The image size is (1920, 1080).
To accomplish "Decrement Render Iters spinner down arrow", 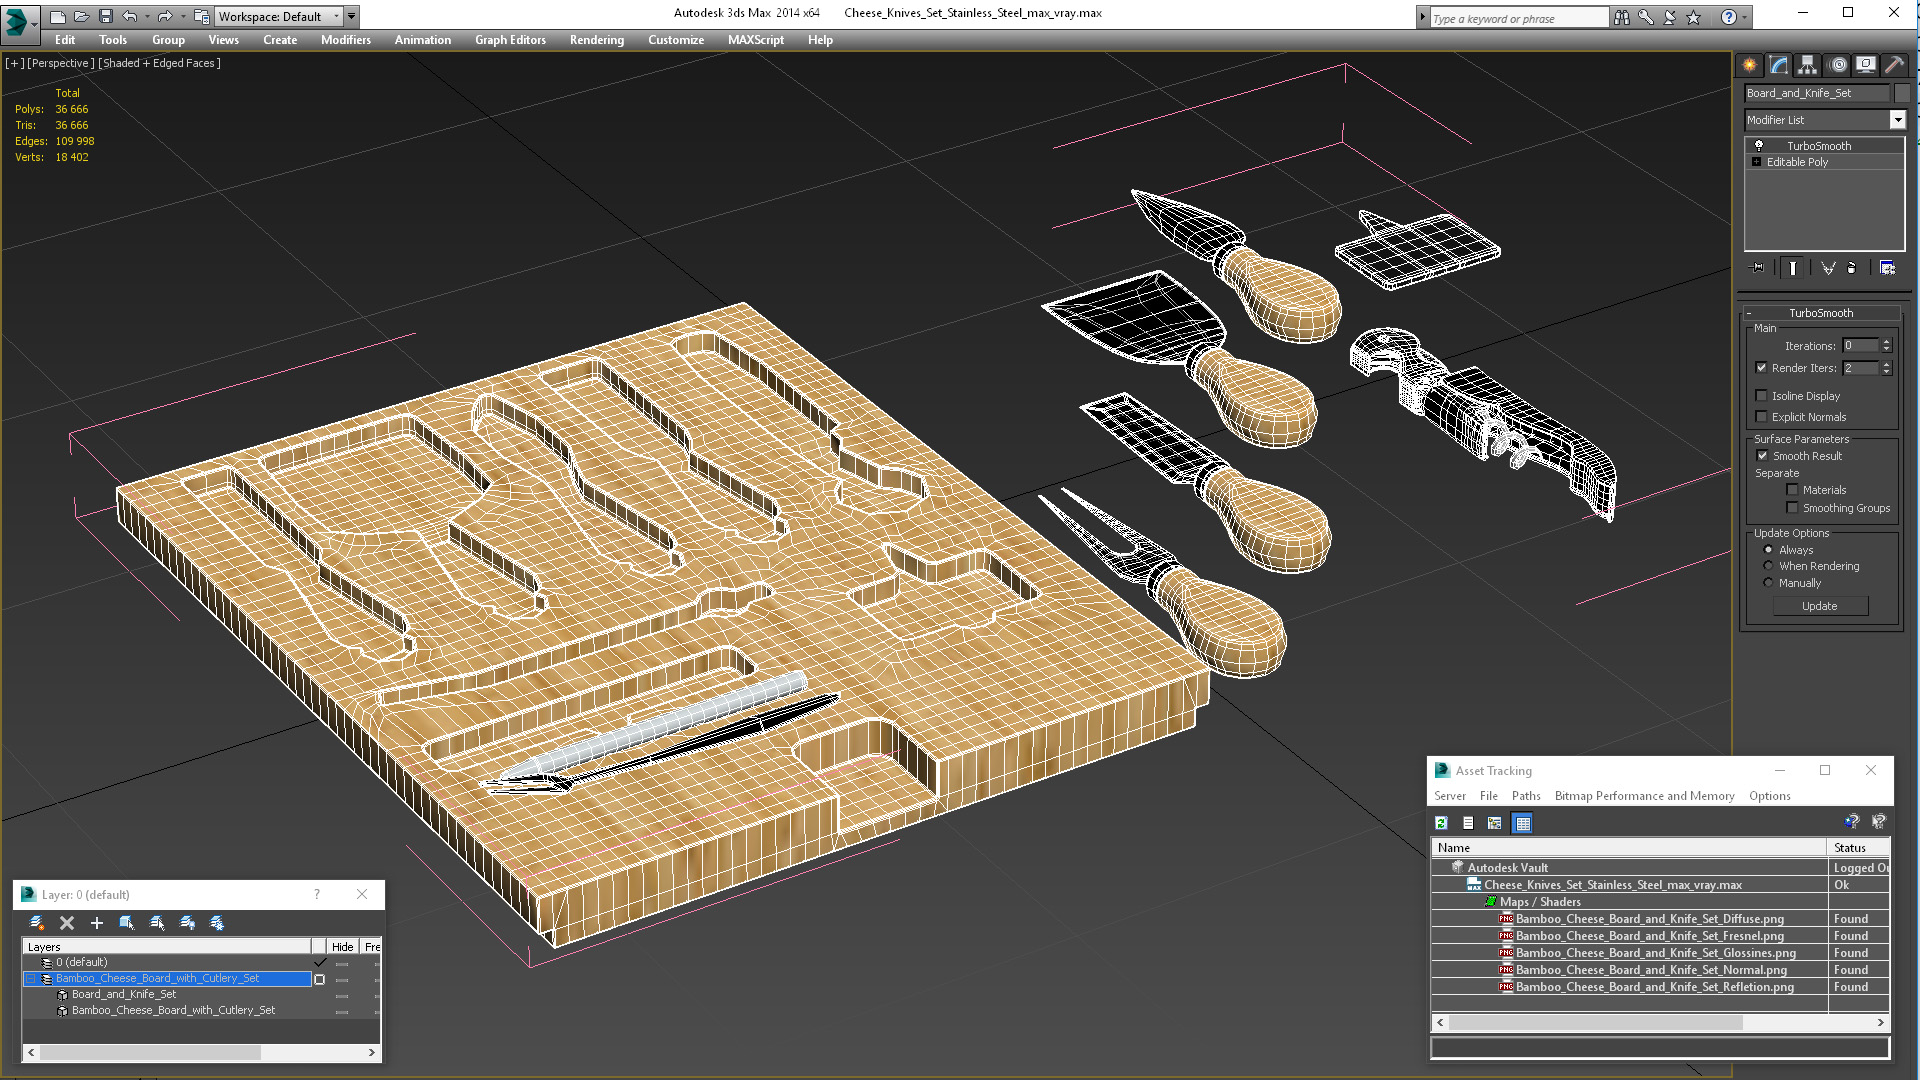I will 1887,371.
